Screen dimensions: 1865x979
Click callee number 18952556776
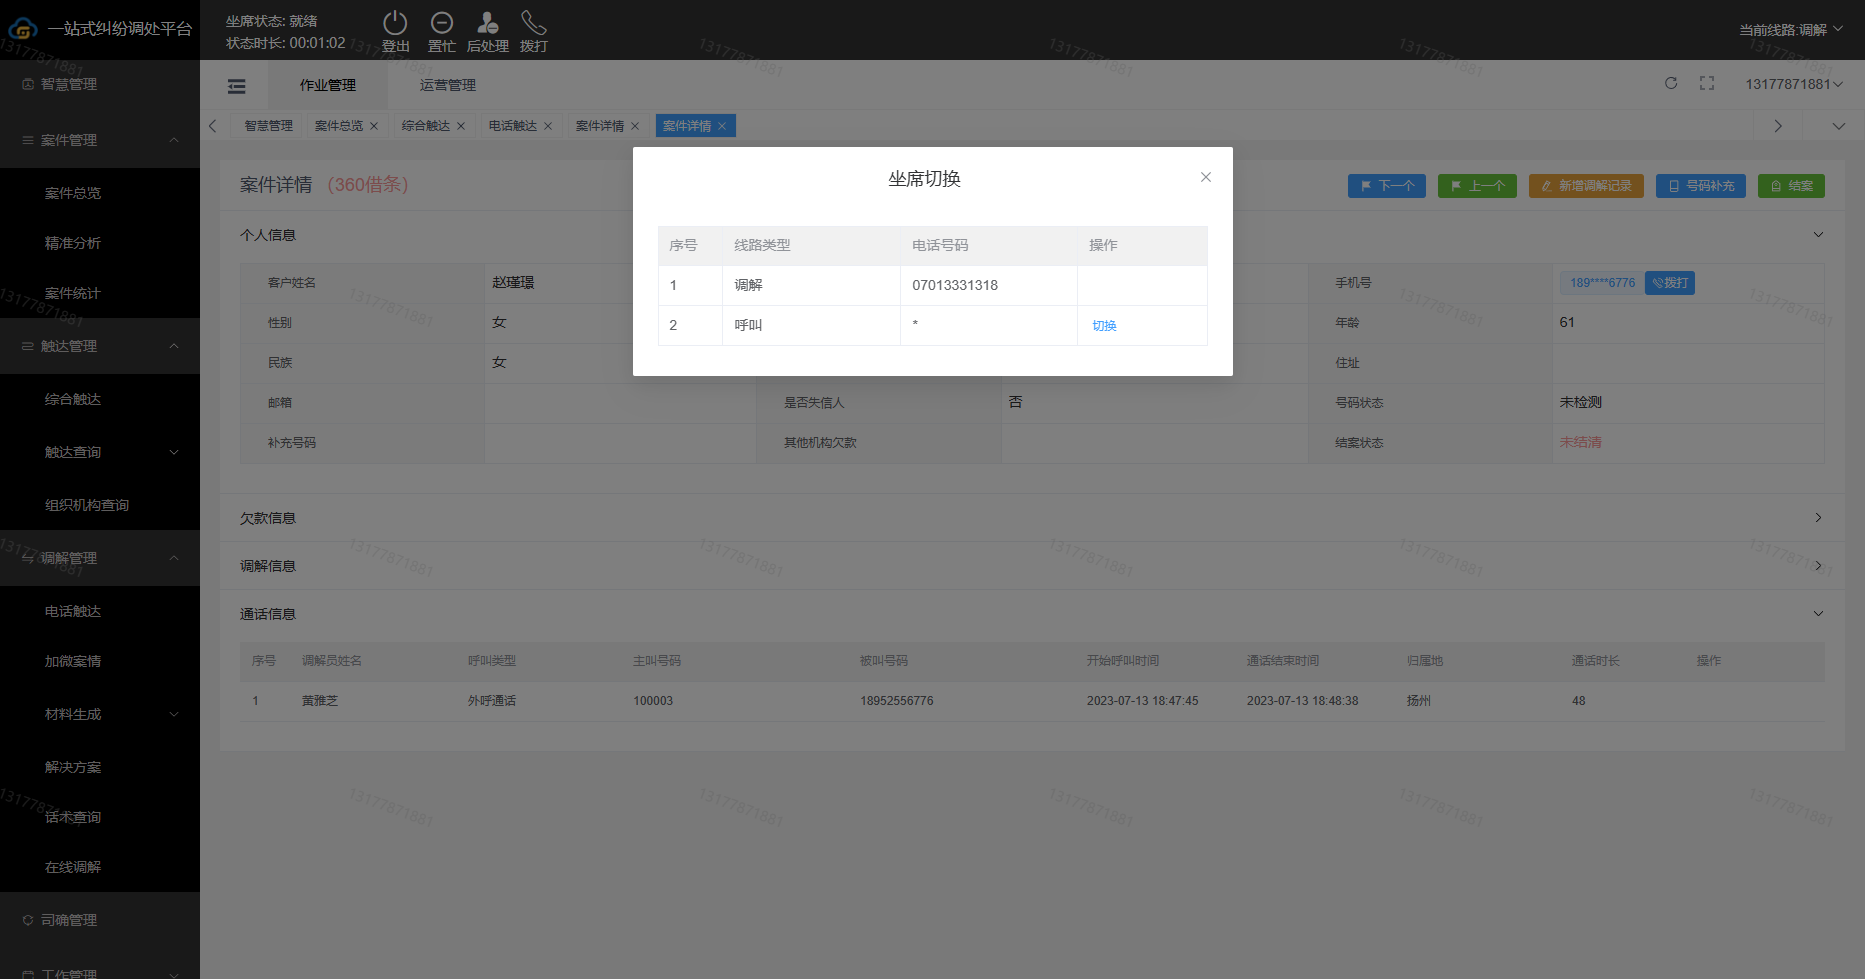pos(897,701)
